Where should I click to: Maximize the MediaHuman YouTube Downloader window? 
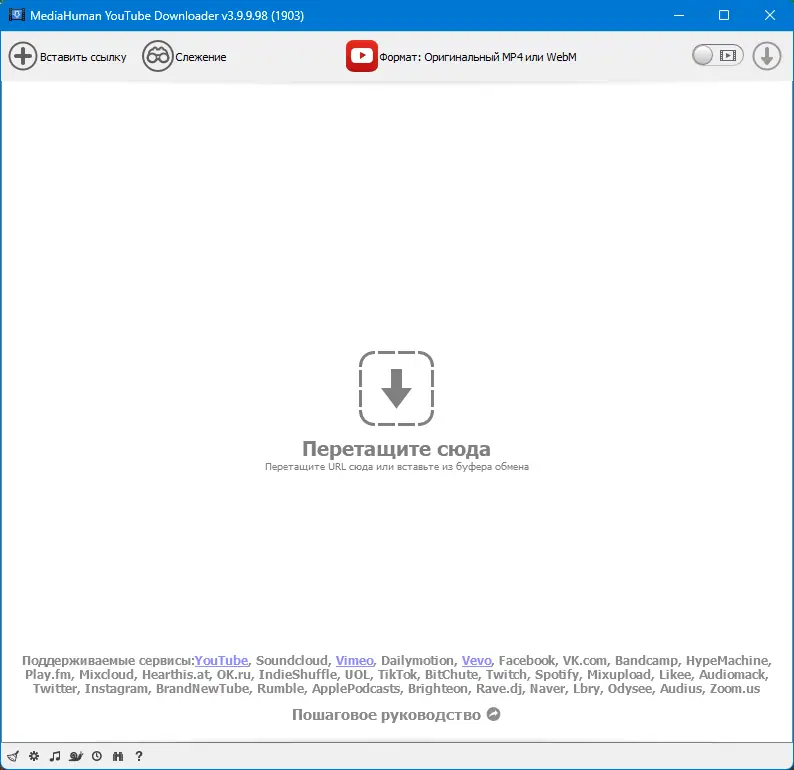(x=724, y=15)
